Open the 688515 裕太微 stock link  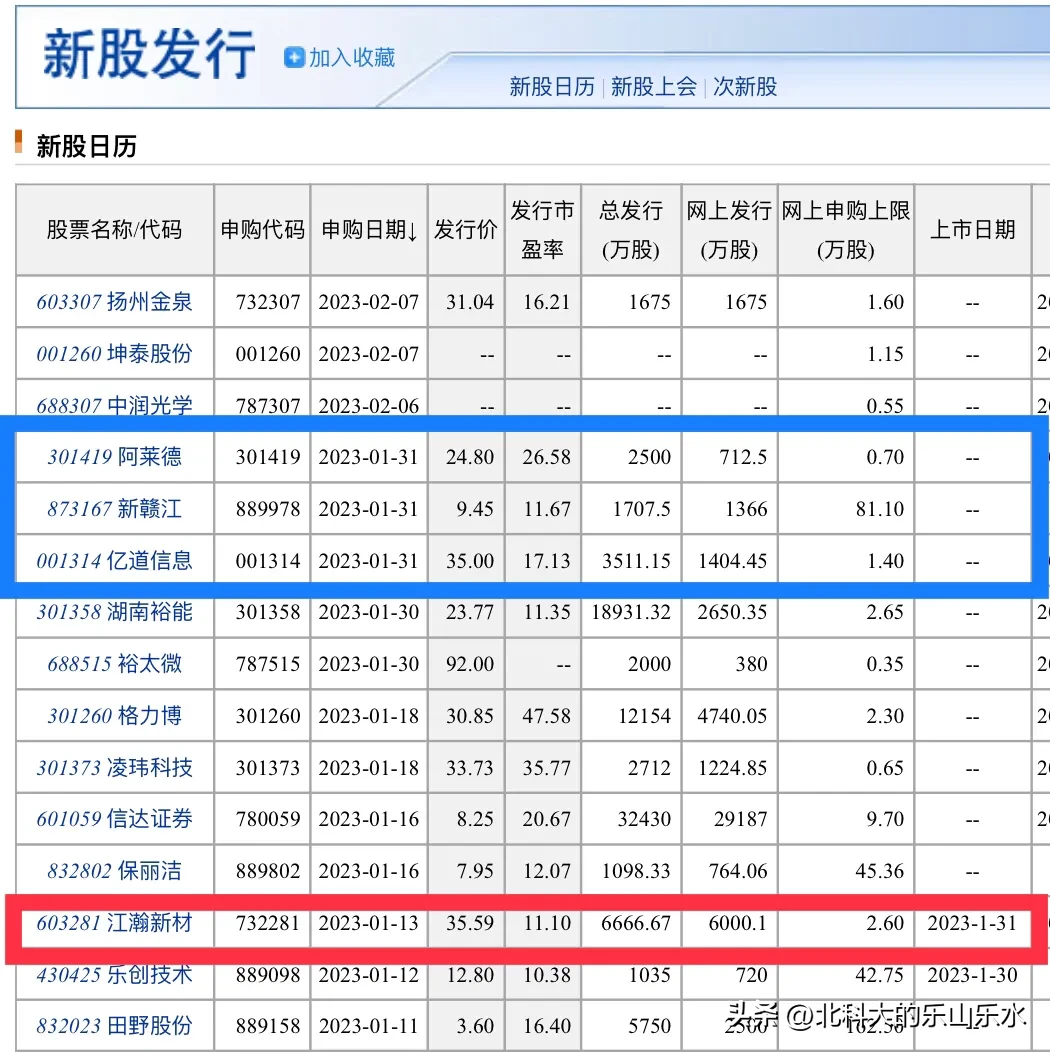pyautogui.click(x=115, y=664)
